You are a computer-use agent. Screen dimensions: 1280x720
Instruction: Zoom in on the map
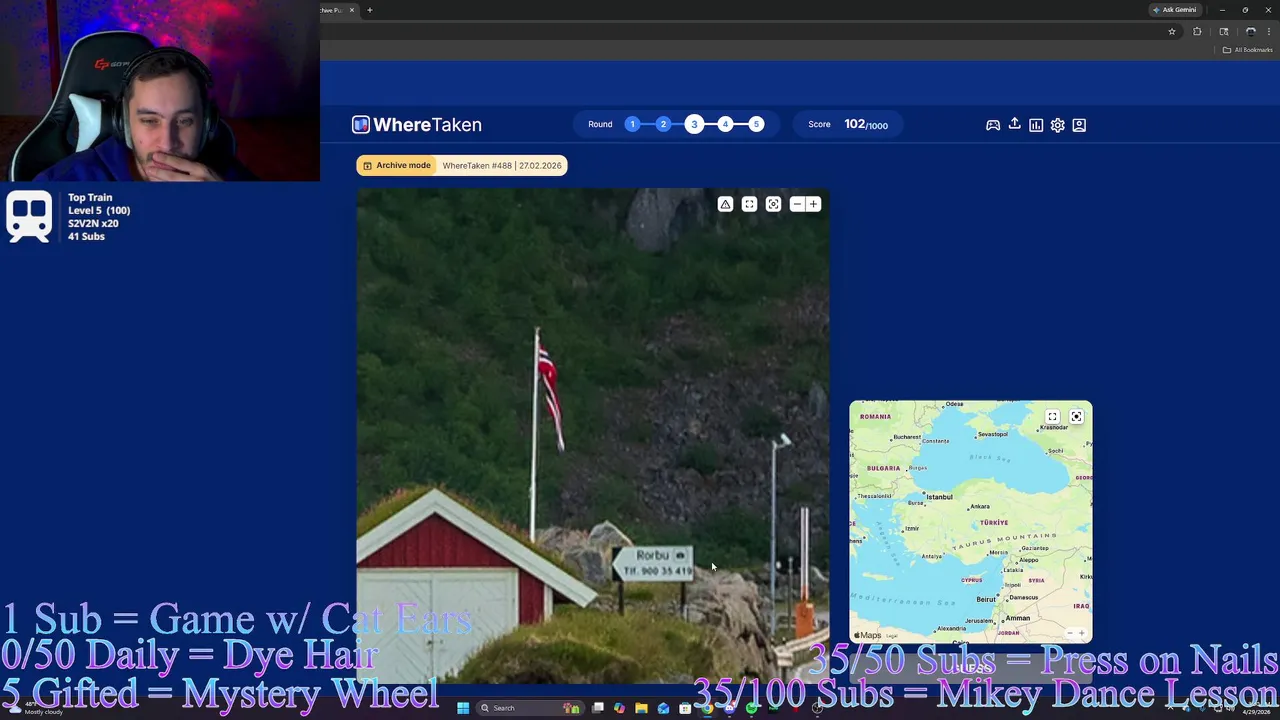[1082, 633]
